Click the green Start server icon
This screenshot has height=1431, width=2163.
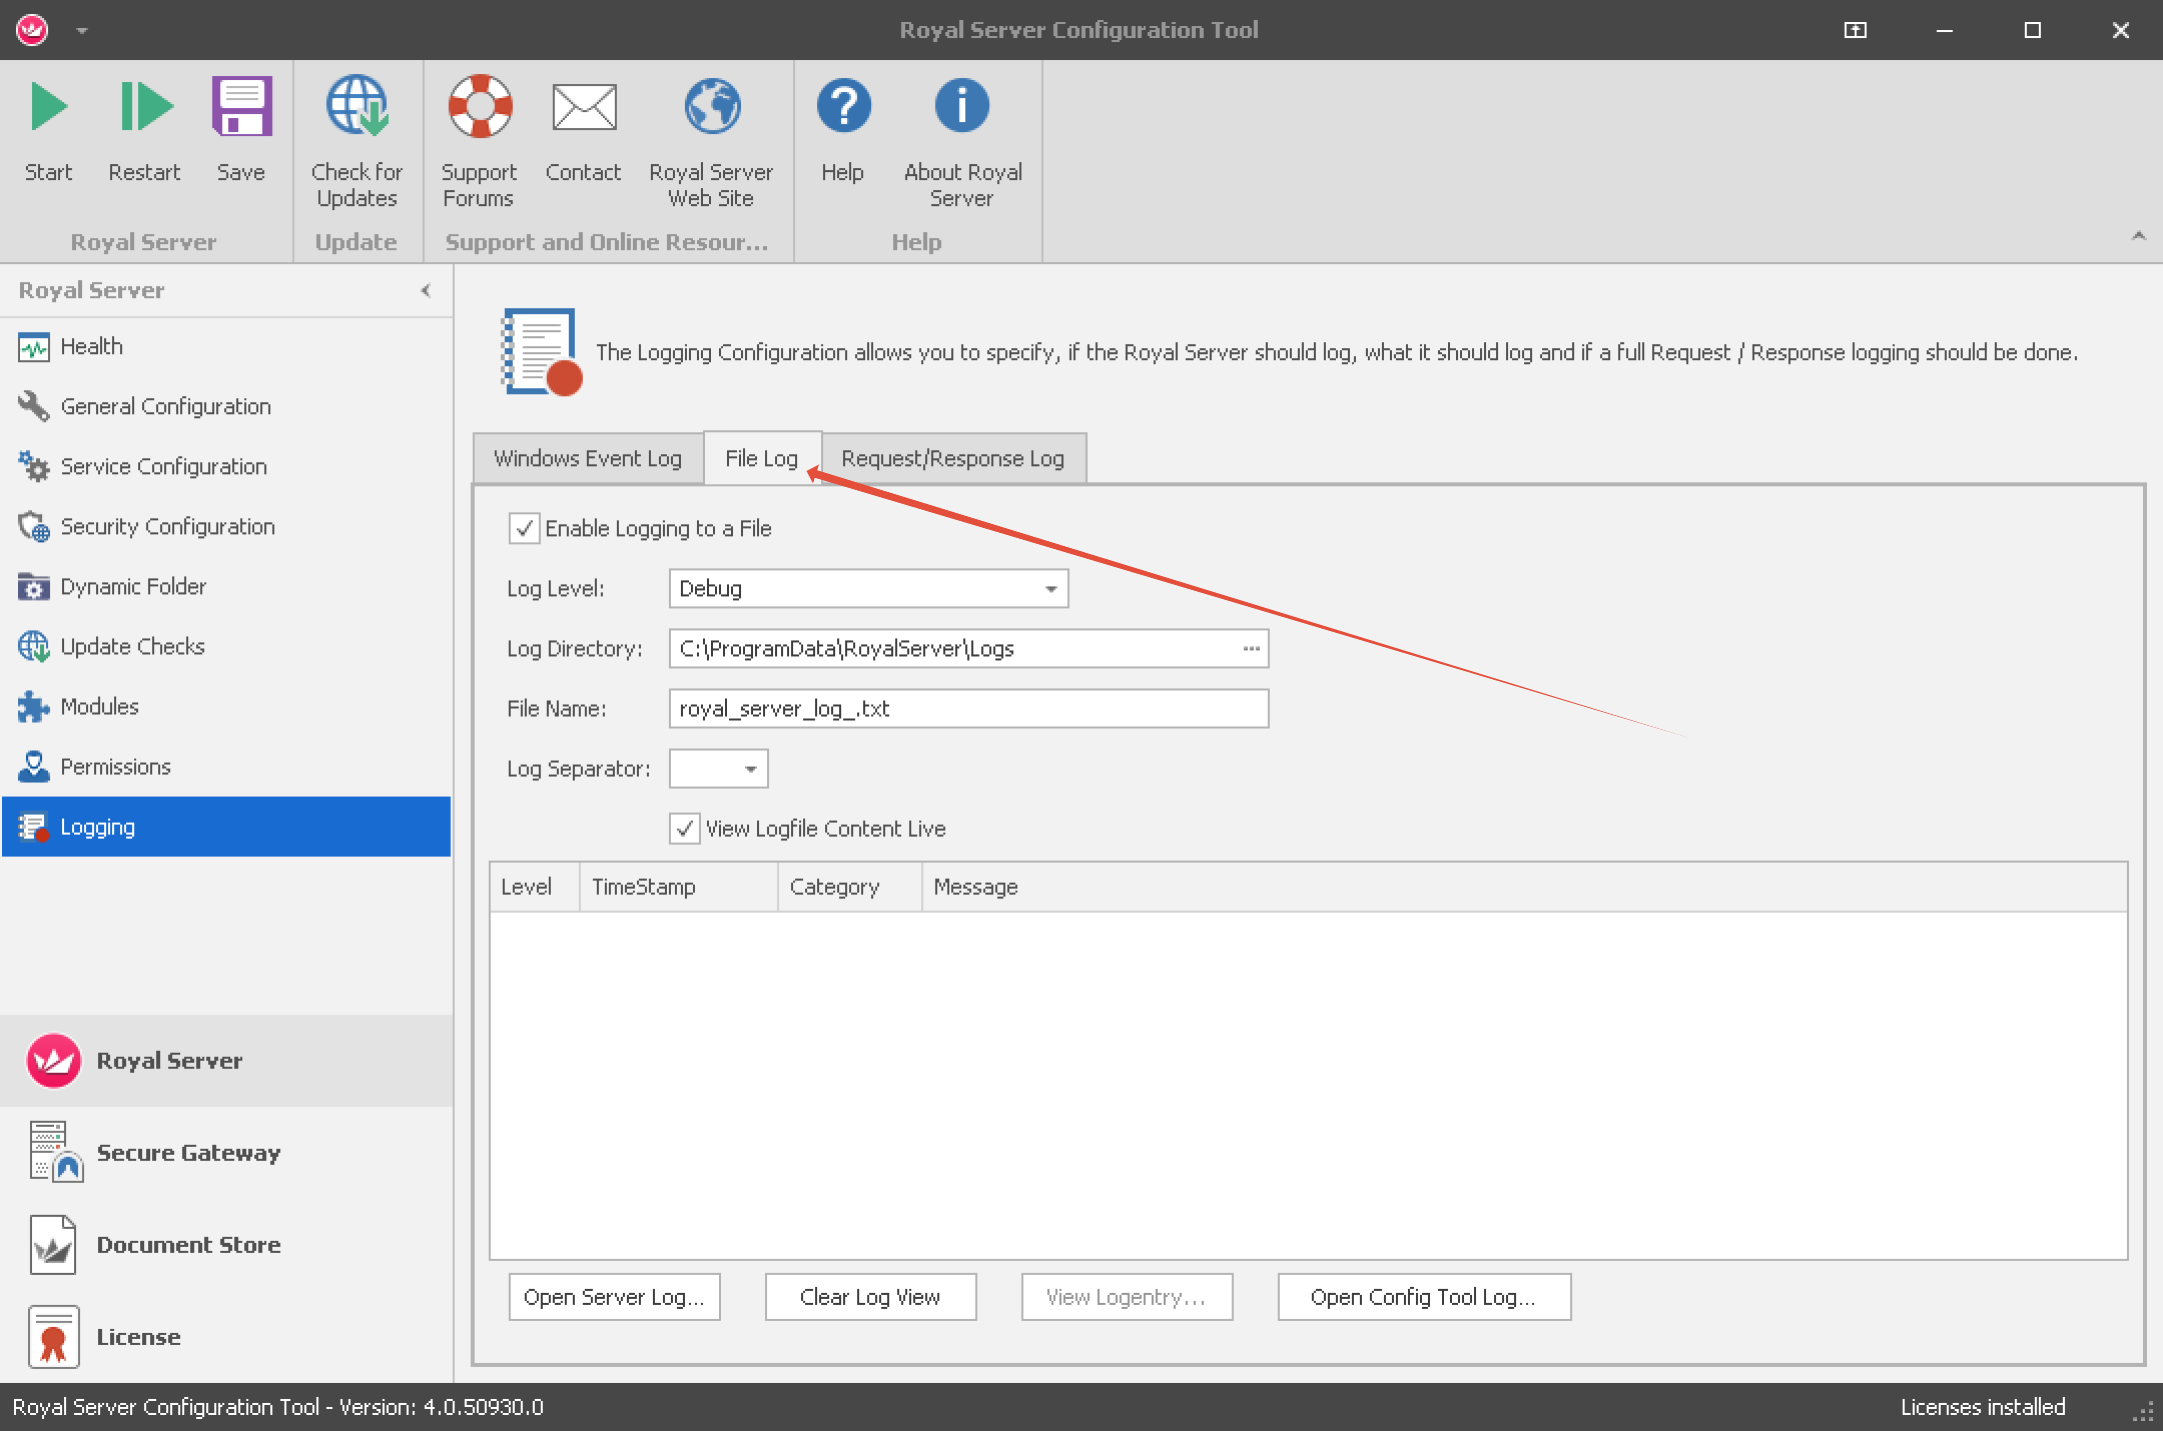(x=48, y=108)
